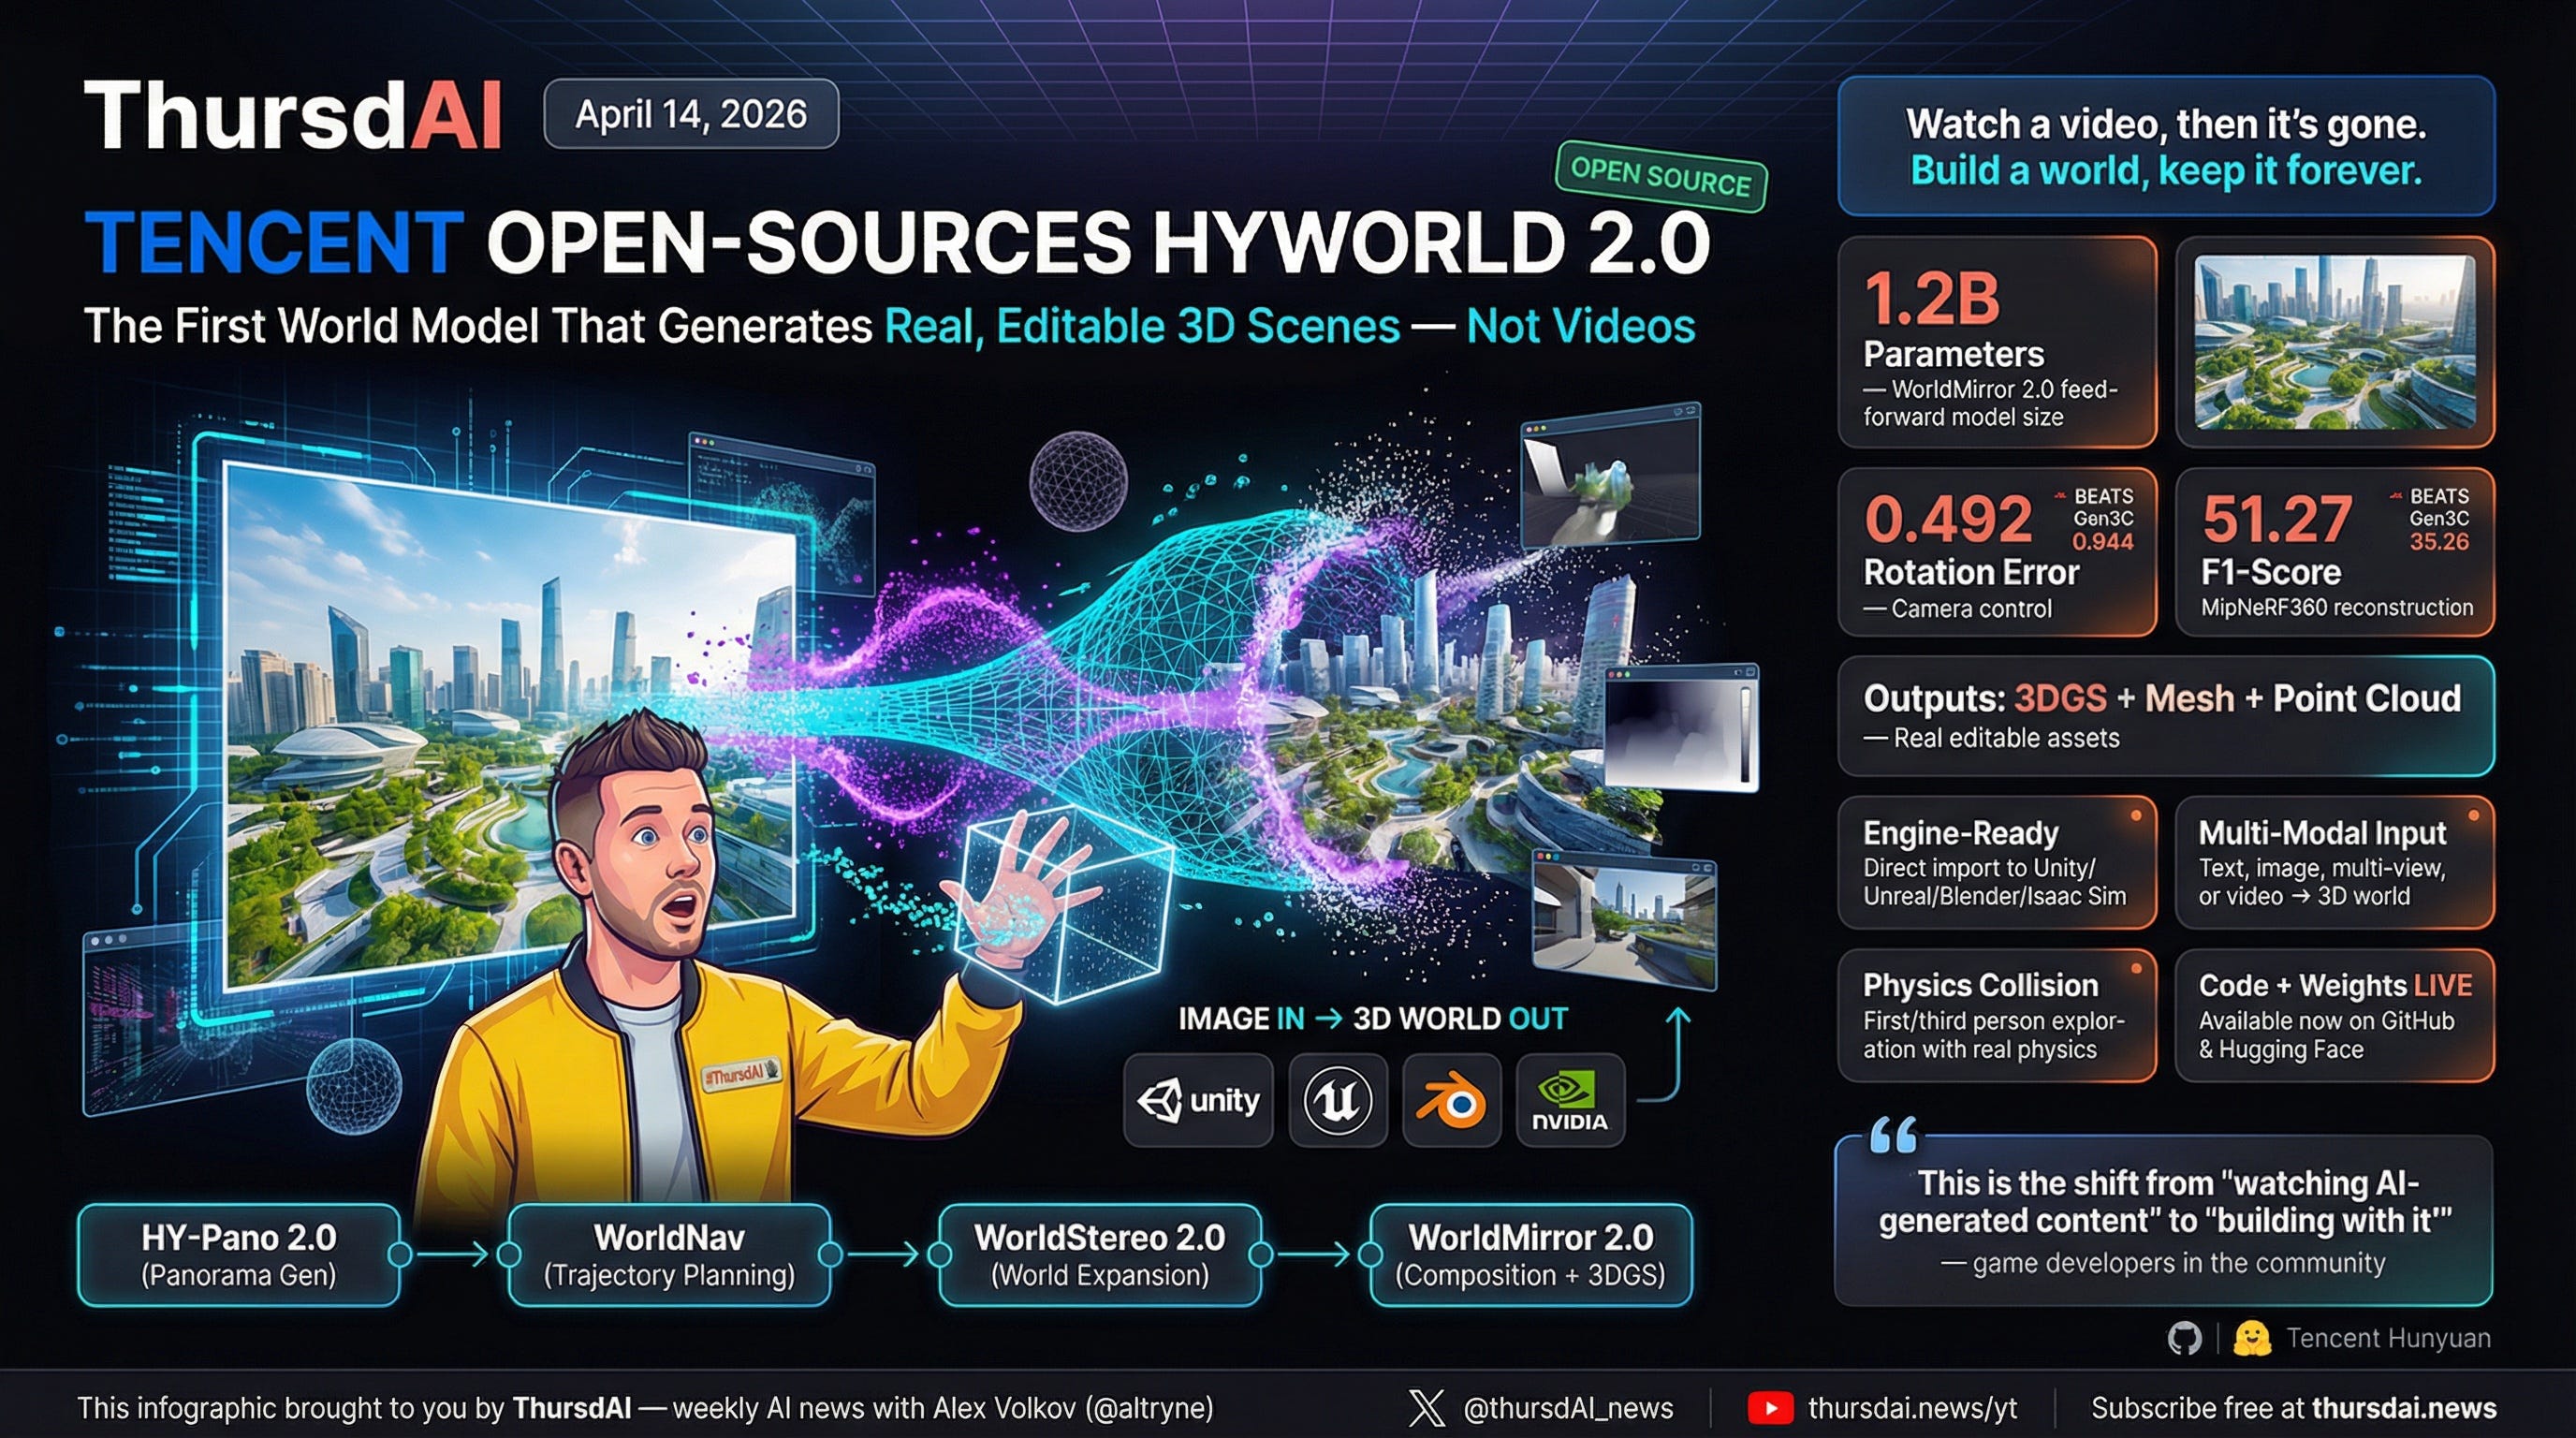Open the @thursdAI_news handle link

[x=1567, y=1408]
